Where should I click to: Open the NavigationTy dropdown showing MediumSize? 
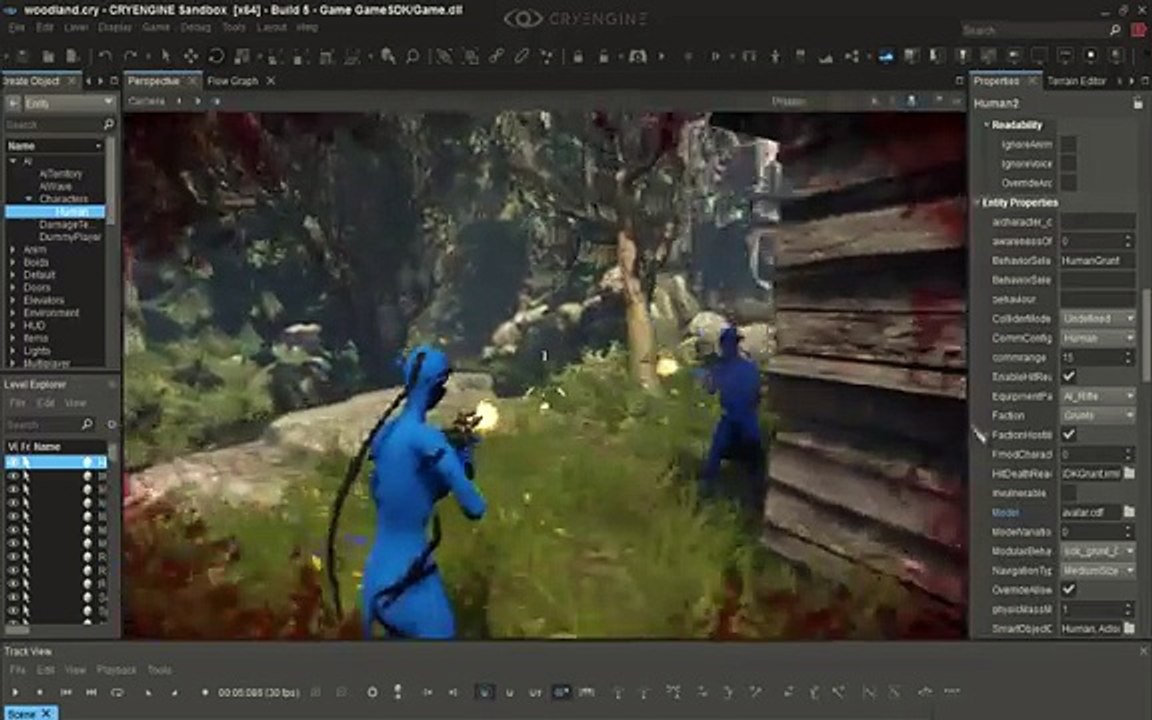pos(1098,570)
